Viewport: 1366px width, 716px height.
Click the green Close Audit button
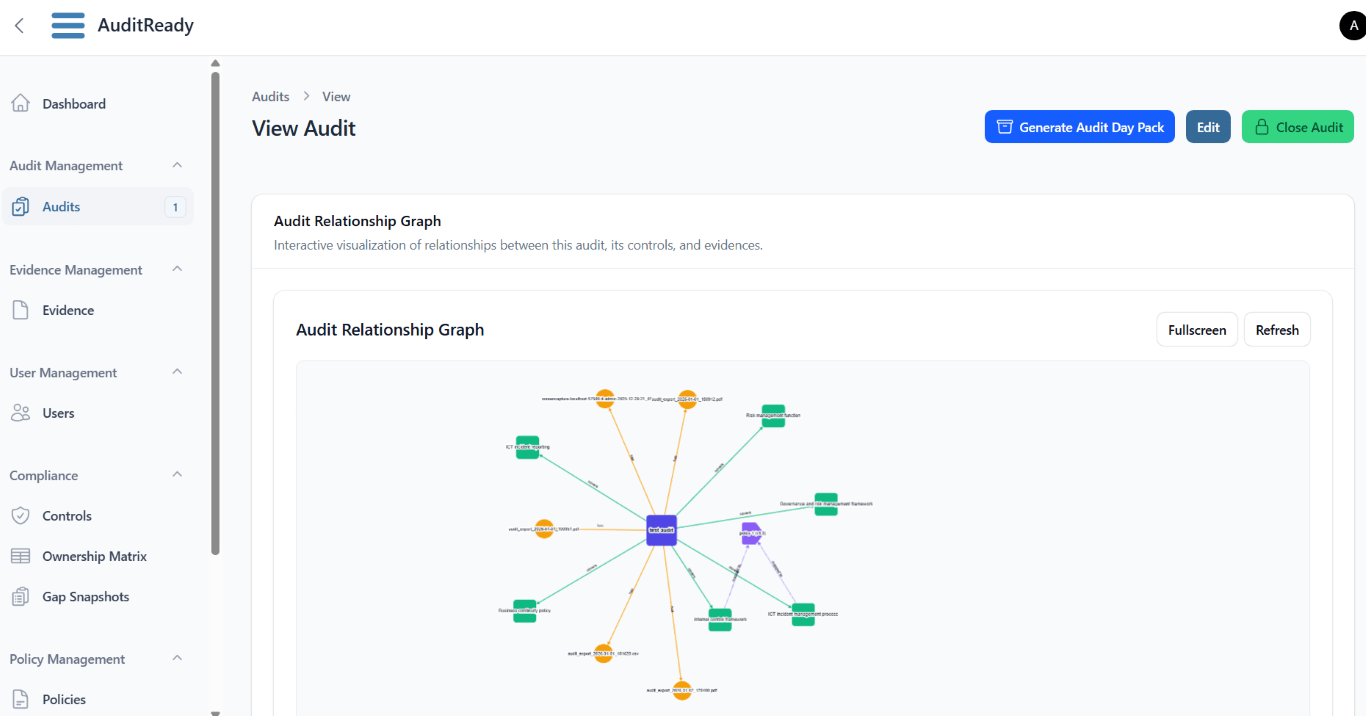click(1297, 127)
